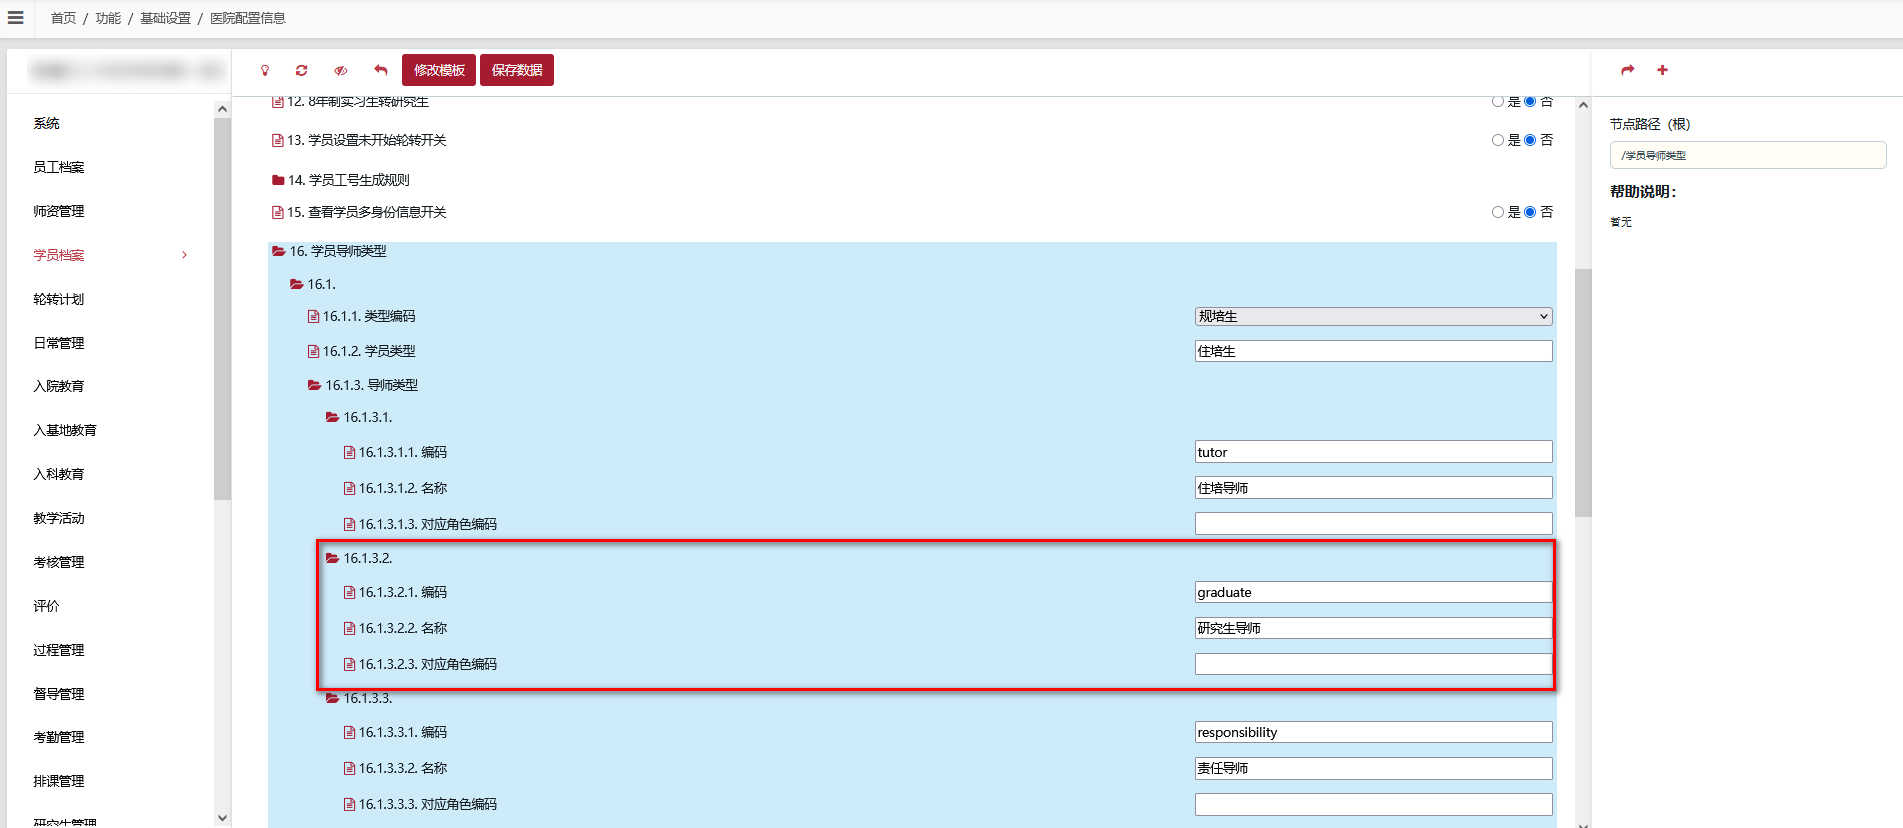Focus the 名称 field containing 责任导师
Viewport: 1903px width, 828px height.
[x=1373, y=768]
